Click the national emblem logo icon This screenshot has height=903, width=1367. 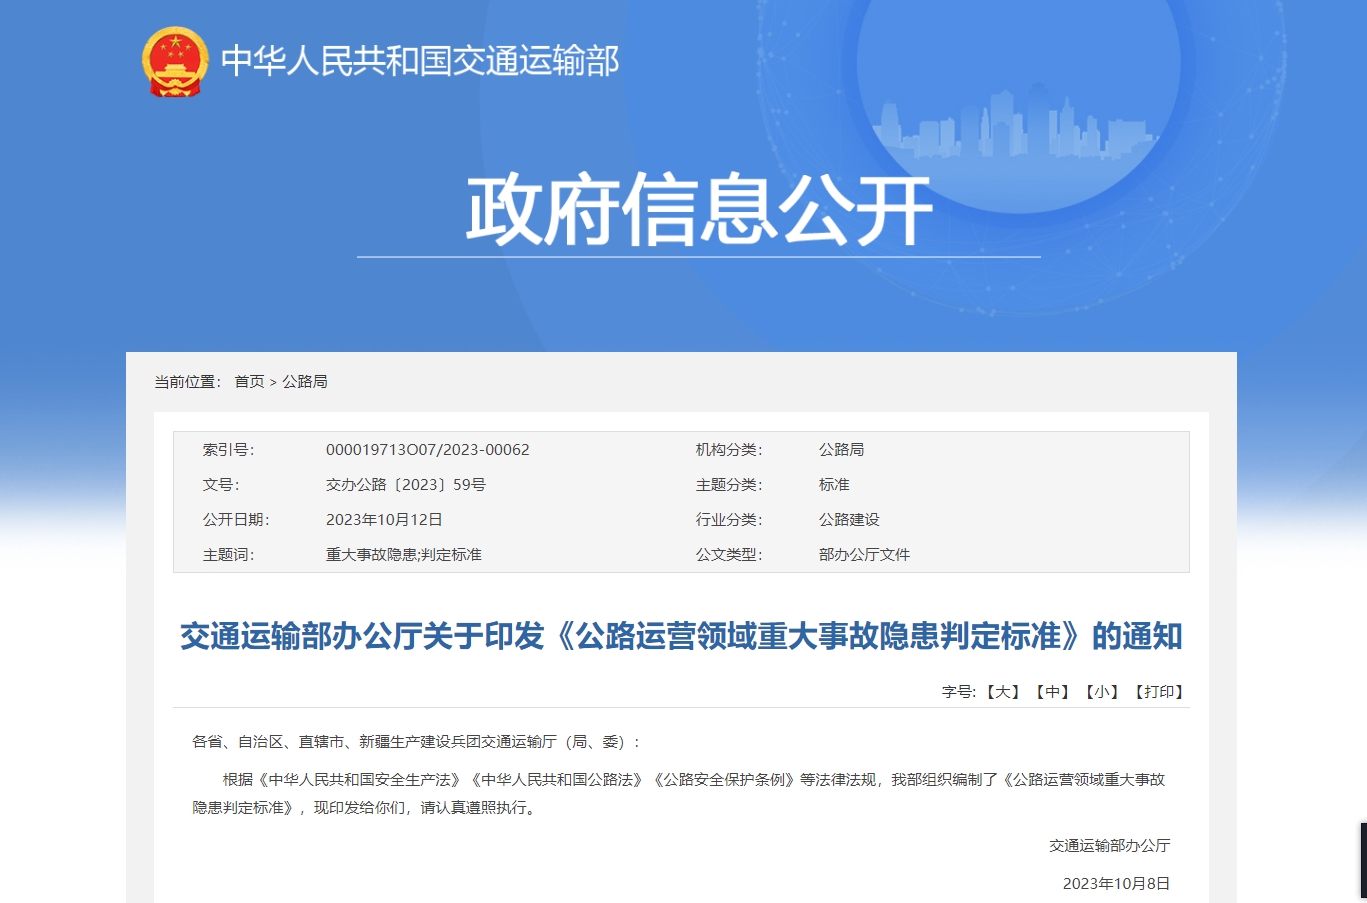(x=175, y=62)
